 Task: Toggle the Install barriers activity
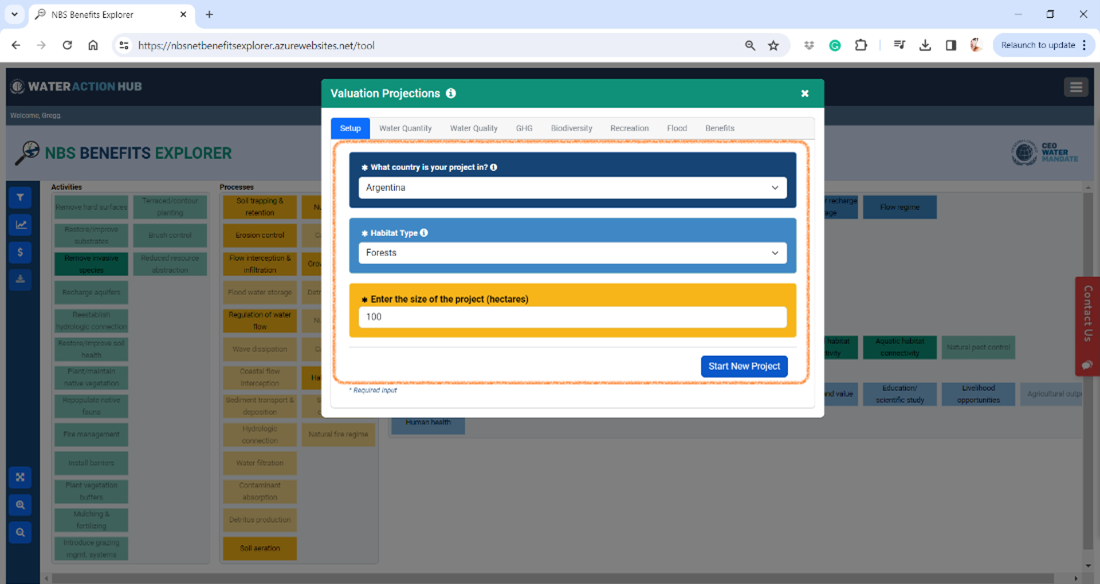(x=91, y=463)
